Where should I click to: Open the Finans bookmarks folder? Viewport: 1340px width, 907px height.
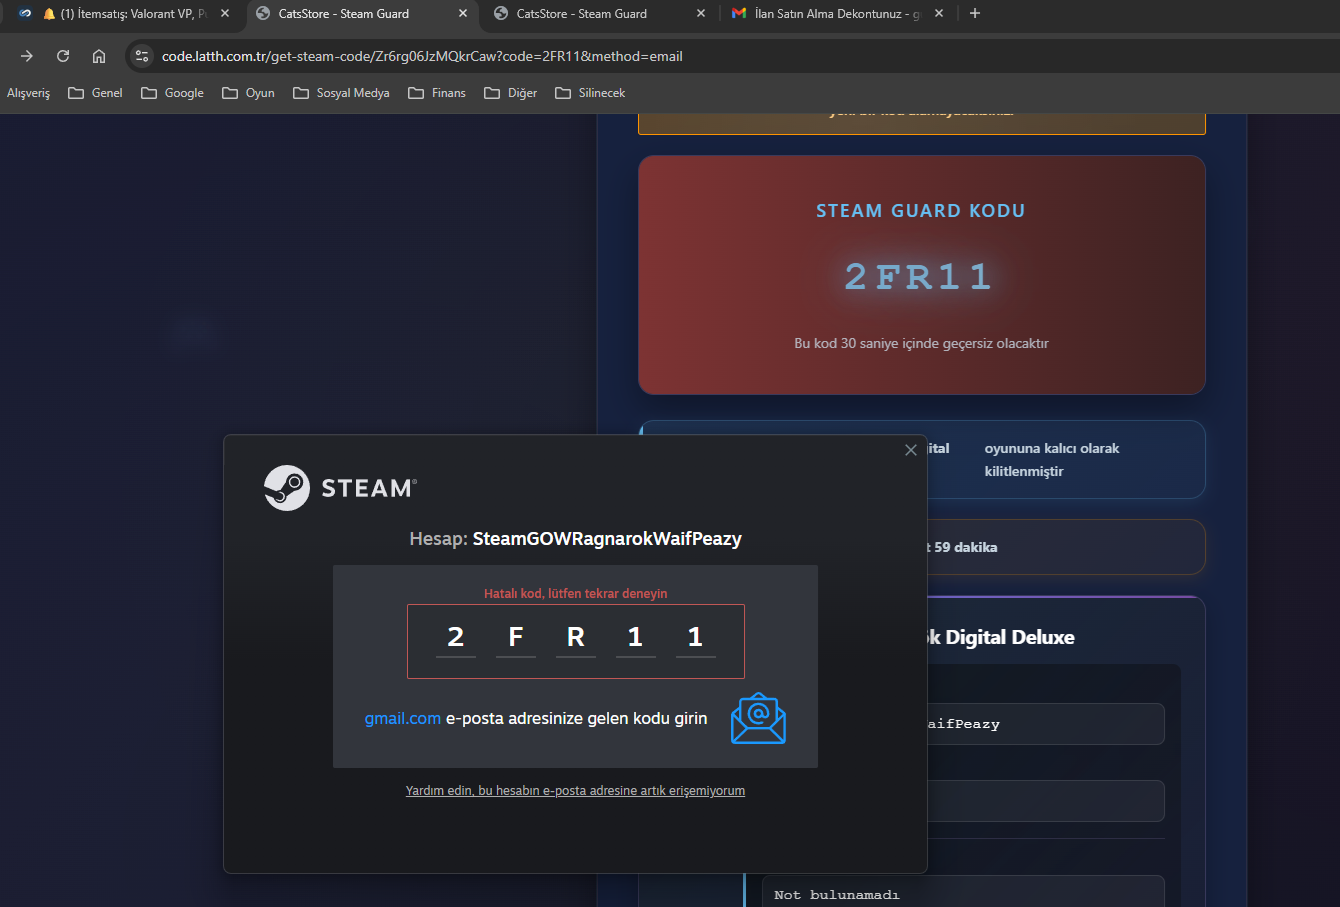coord(437,93)
